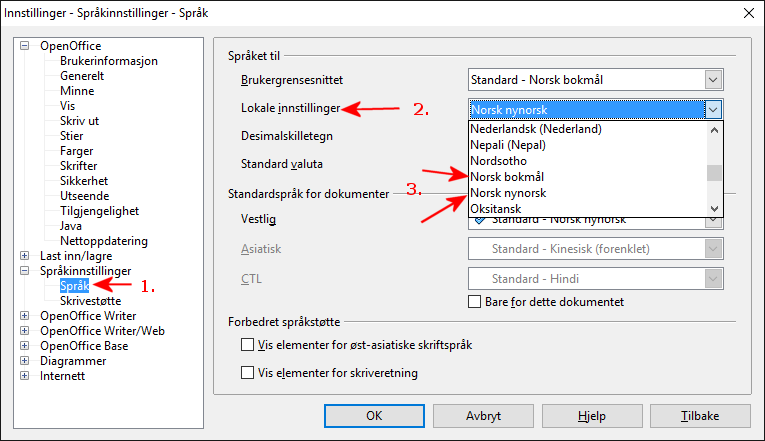Screen dimensions: 765x441
Task: Click the locale list scrollbar down arrow
Action: tap(714, 209)
